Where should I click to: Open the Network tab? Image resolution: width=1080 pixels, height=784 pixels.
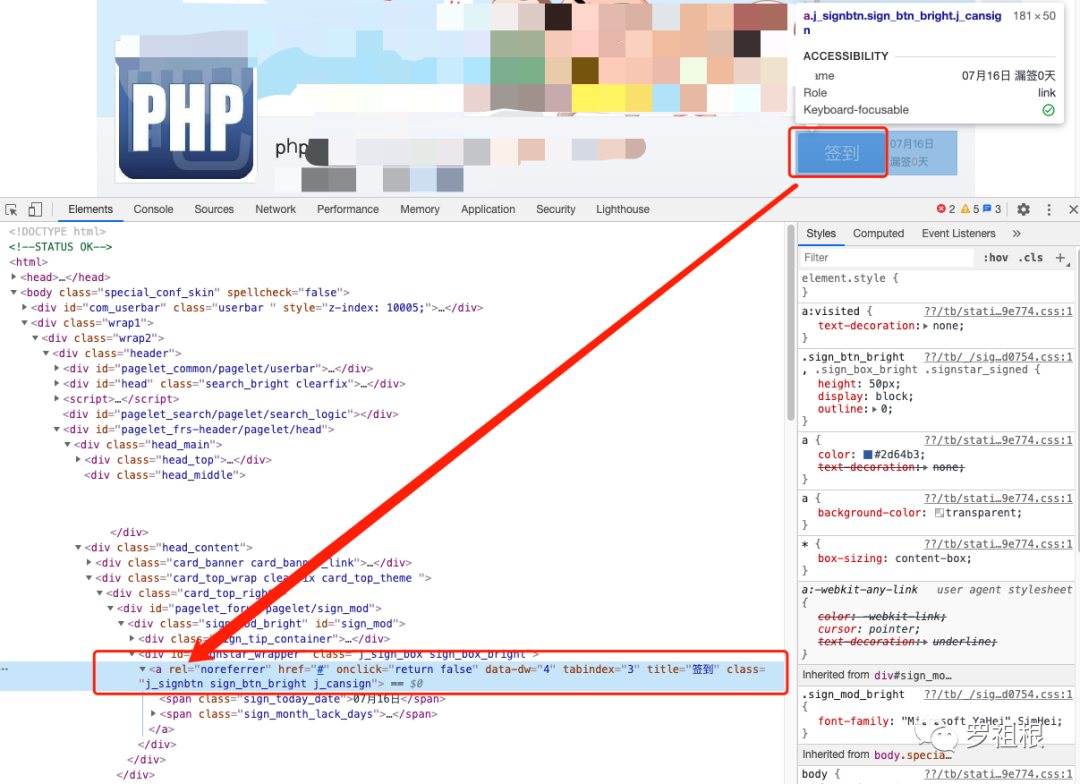(276, 209)
